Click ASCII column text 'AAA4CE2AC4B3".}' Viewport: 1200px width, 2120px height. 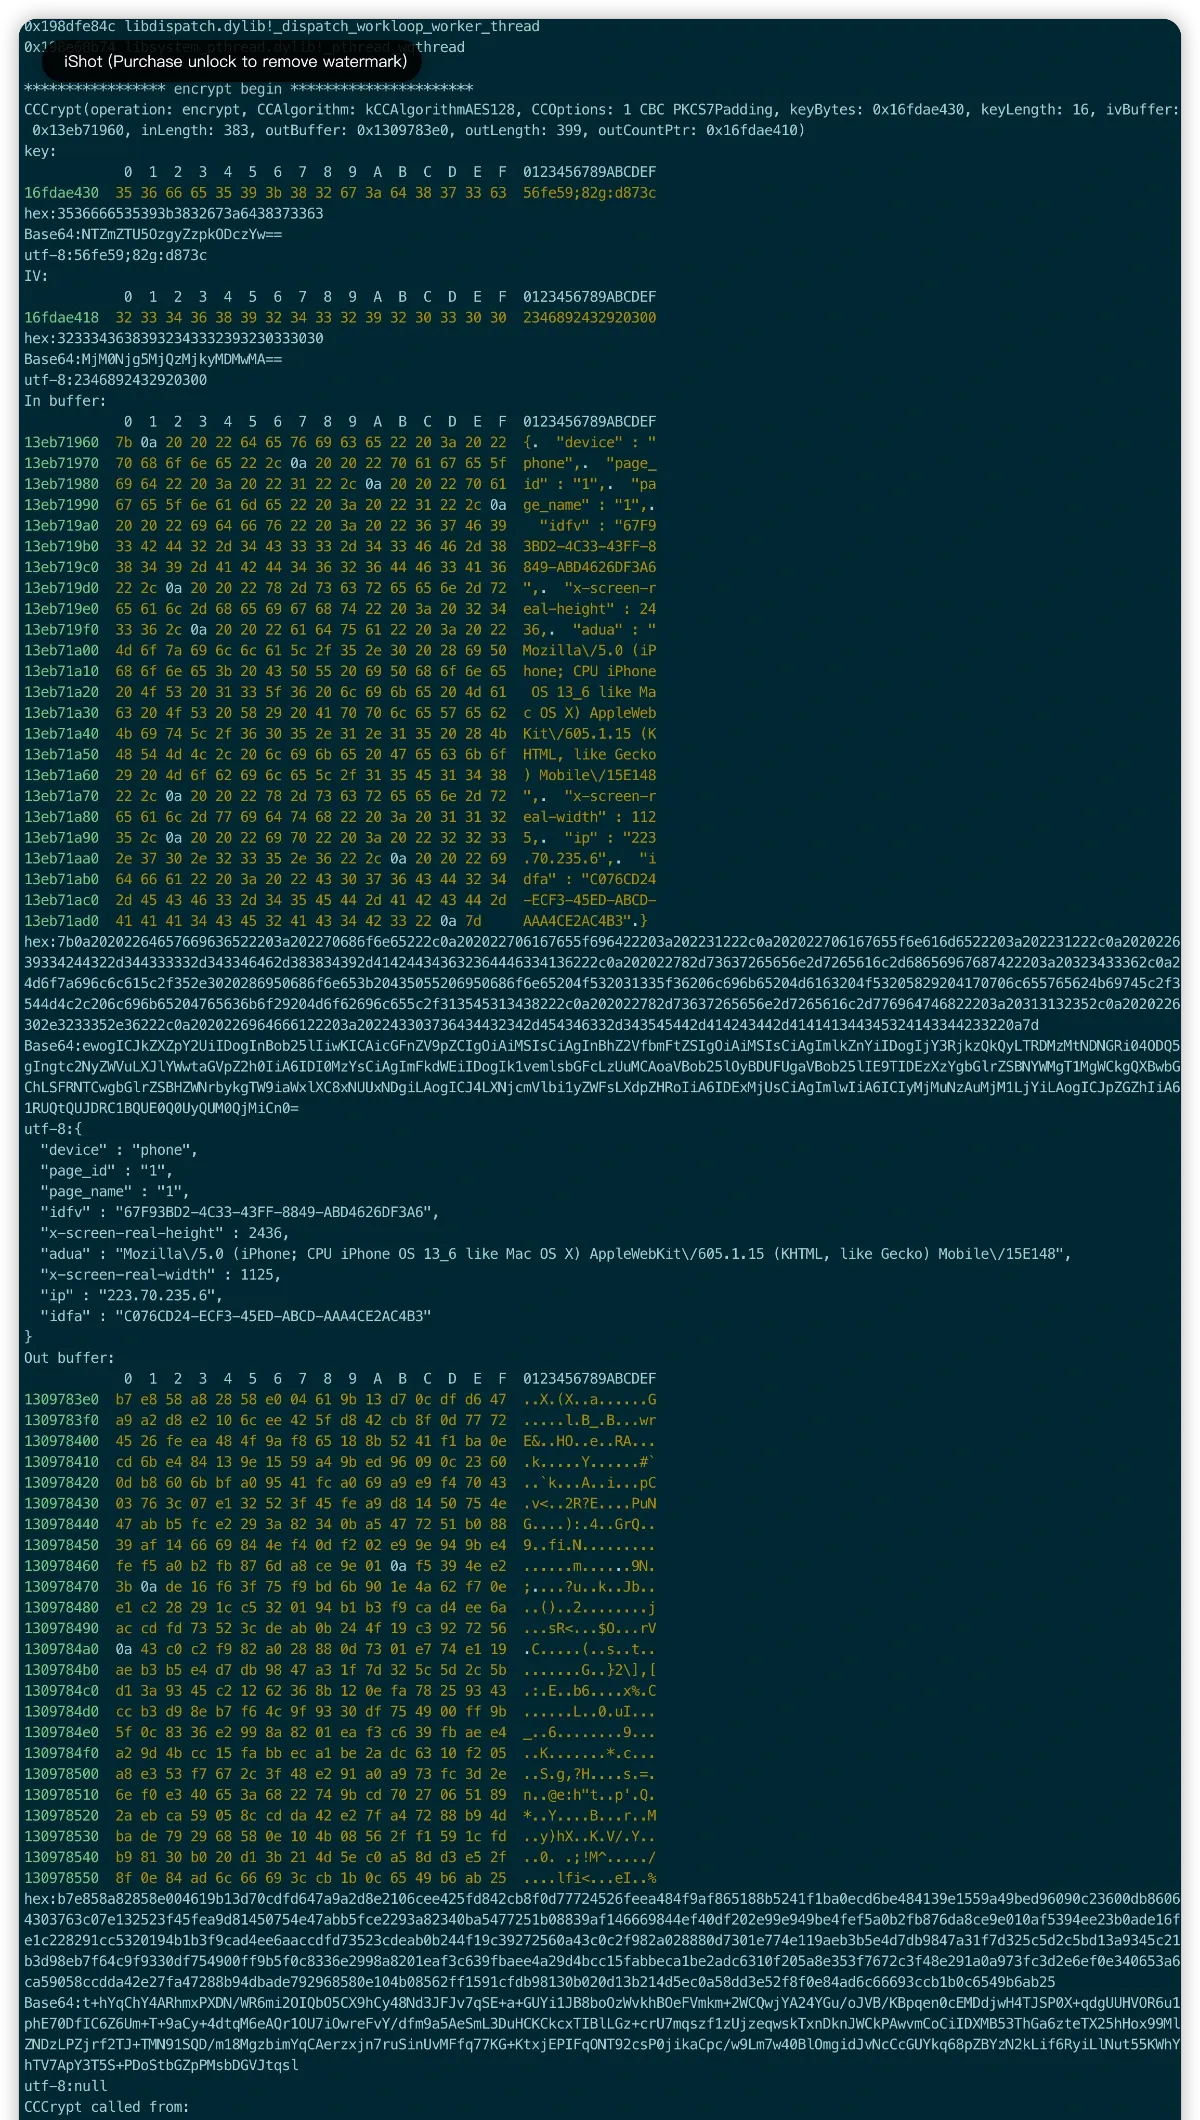(586, 921)
